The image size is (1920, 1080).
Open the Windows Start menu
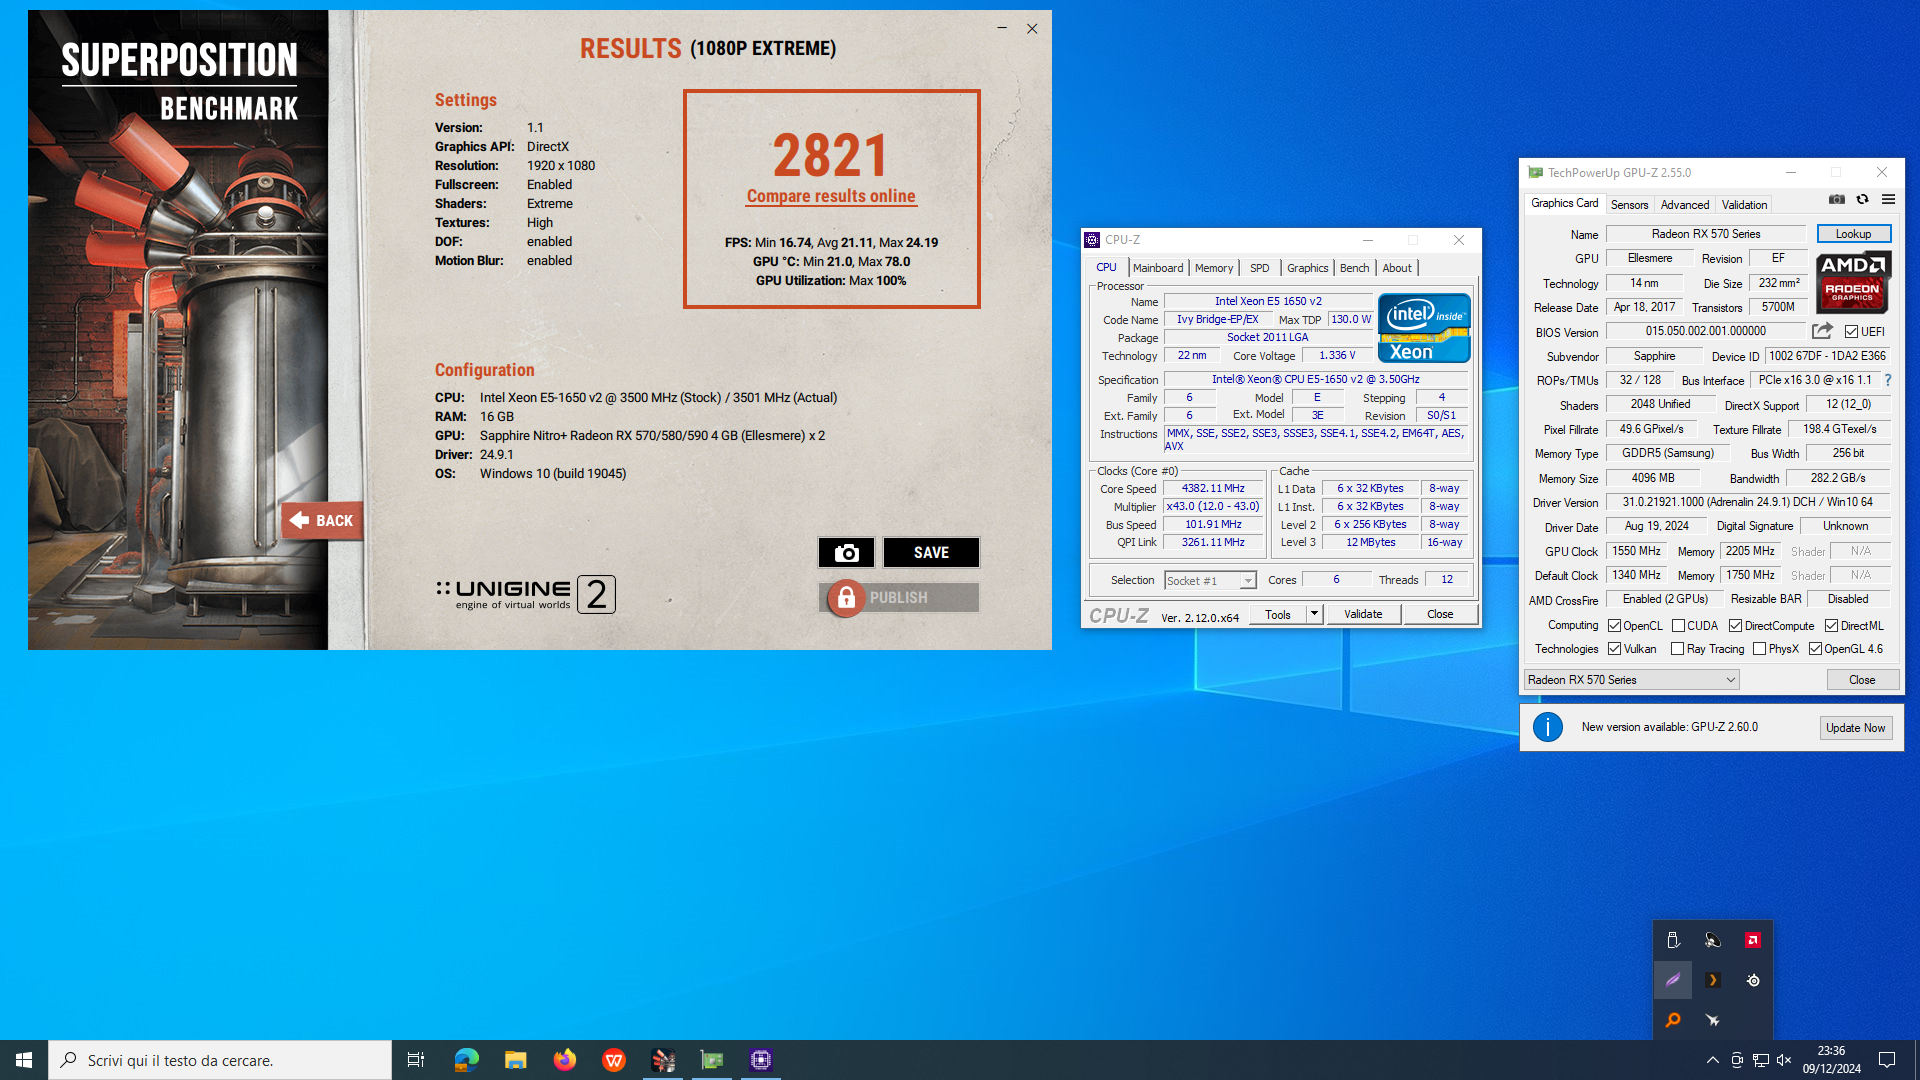point(24,1060)
